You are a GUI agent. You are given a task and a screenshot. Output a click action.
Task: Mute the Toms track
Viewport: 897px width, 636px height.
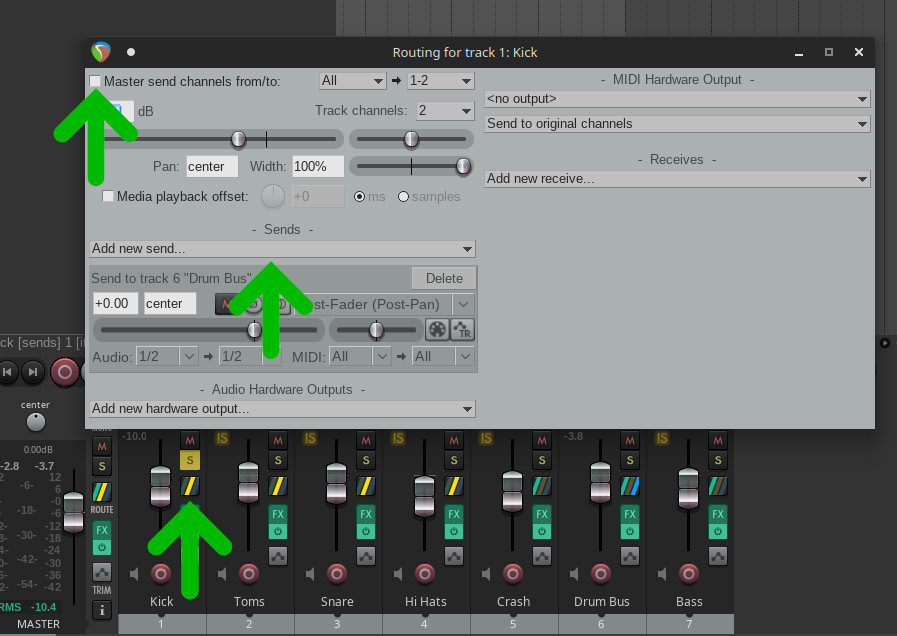point(278,440)
